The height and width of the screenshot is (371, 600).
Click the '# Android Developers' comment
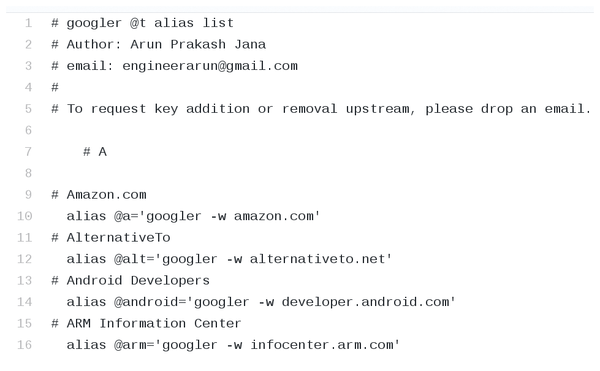pos(130,280)
